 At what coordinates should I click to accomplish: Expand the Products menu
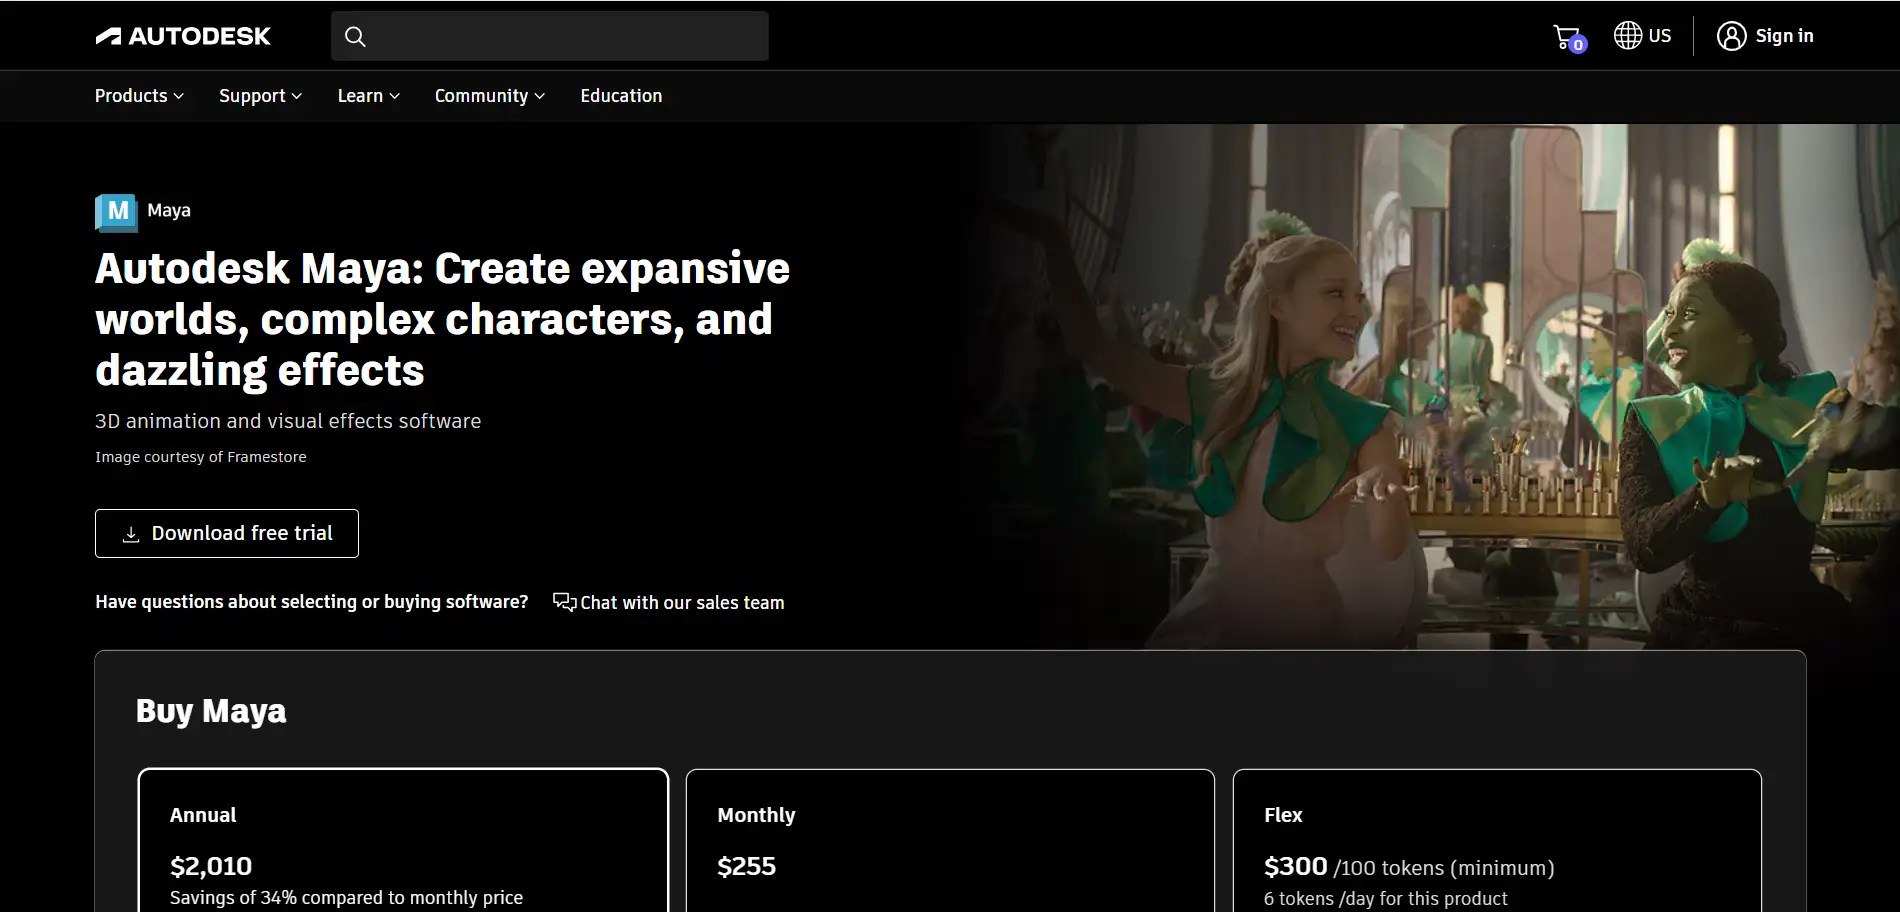coord(139,96)
